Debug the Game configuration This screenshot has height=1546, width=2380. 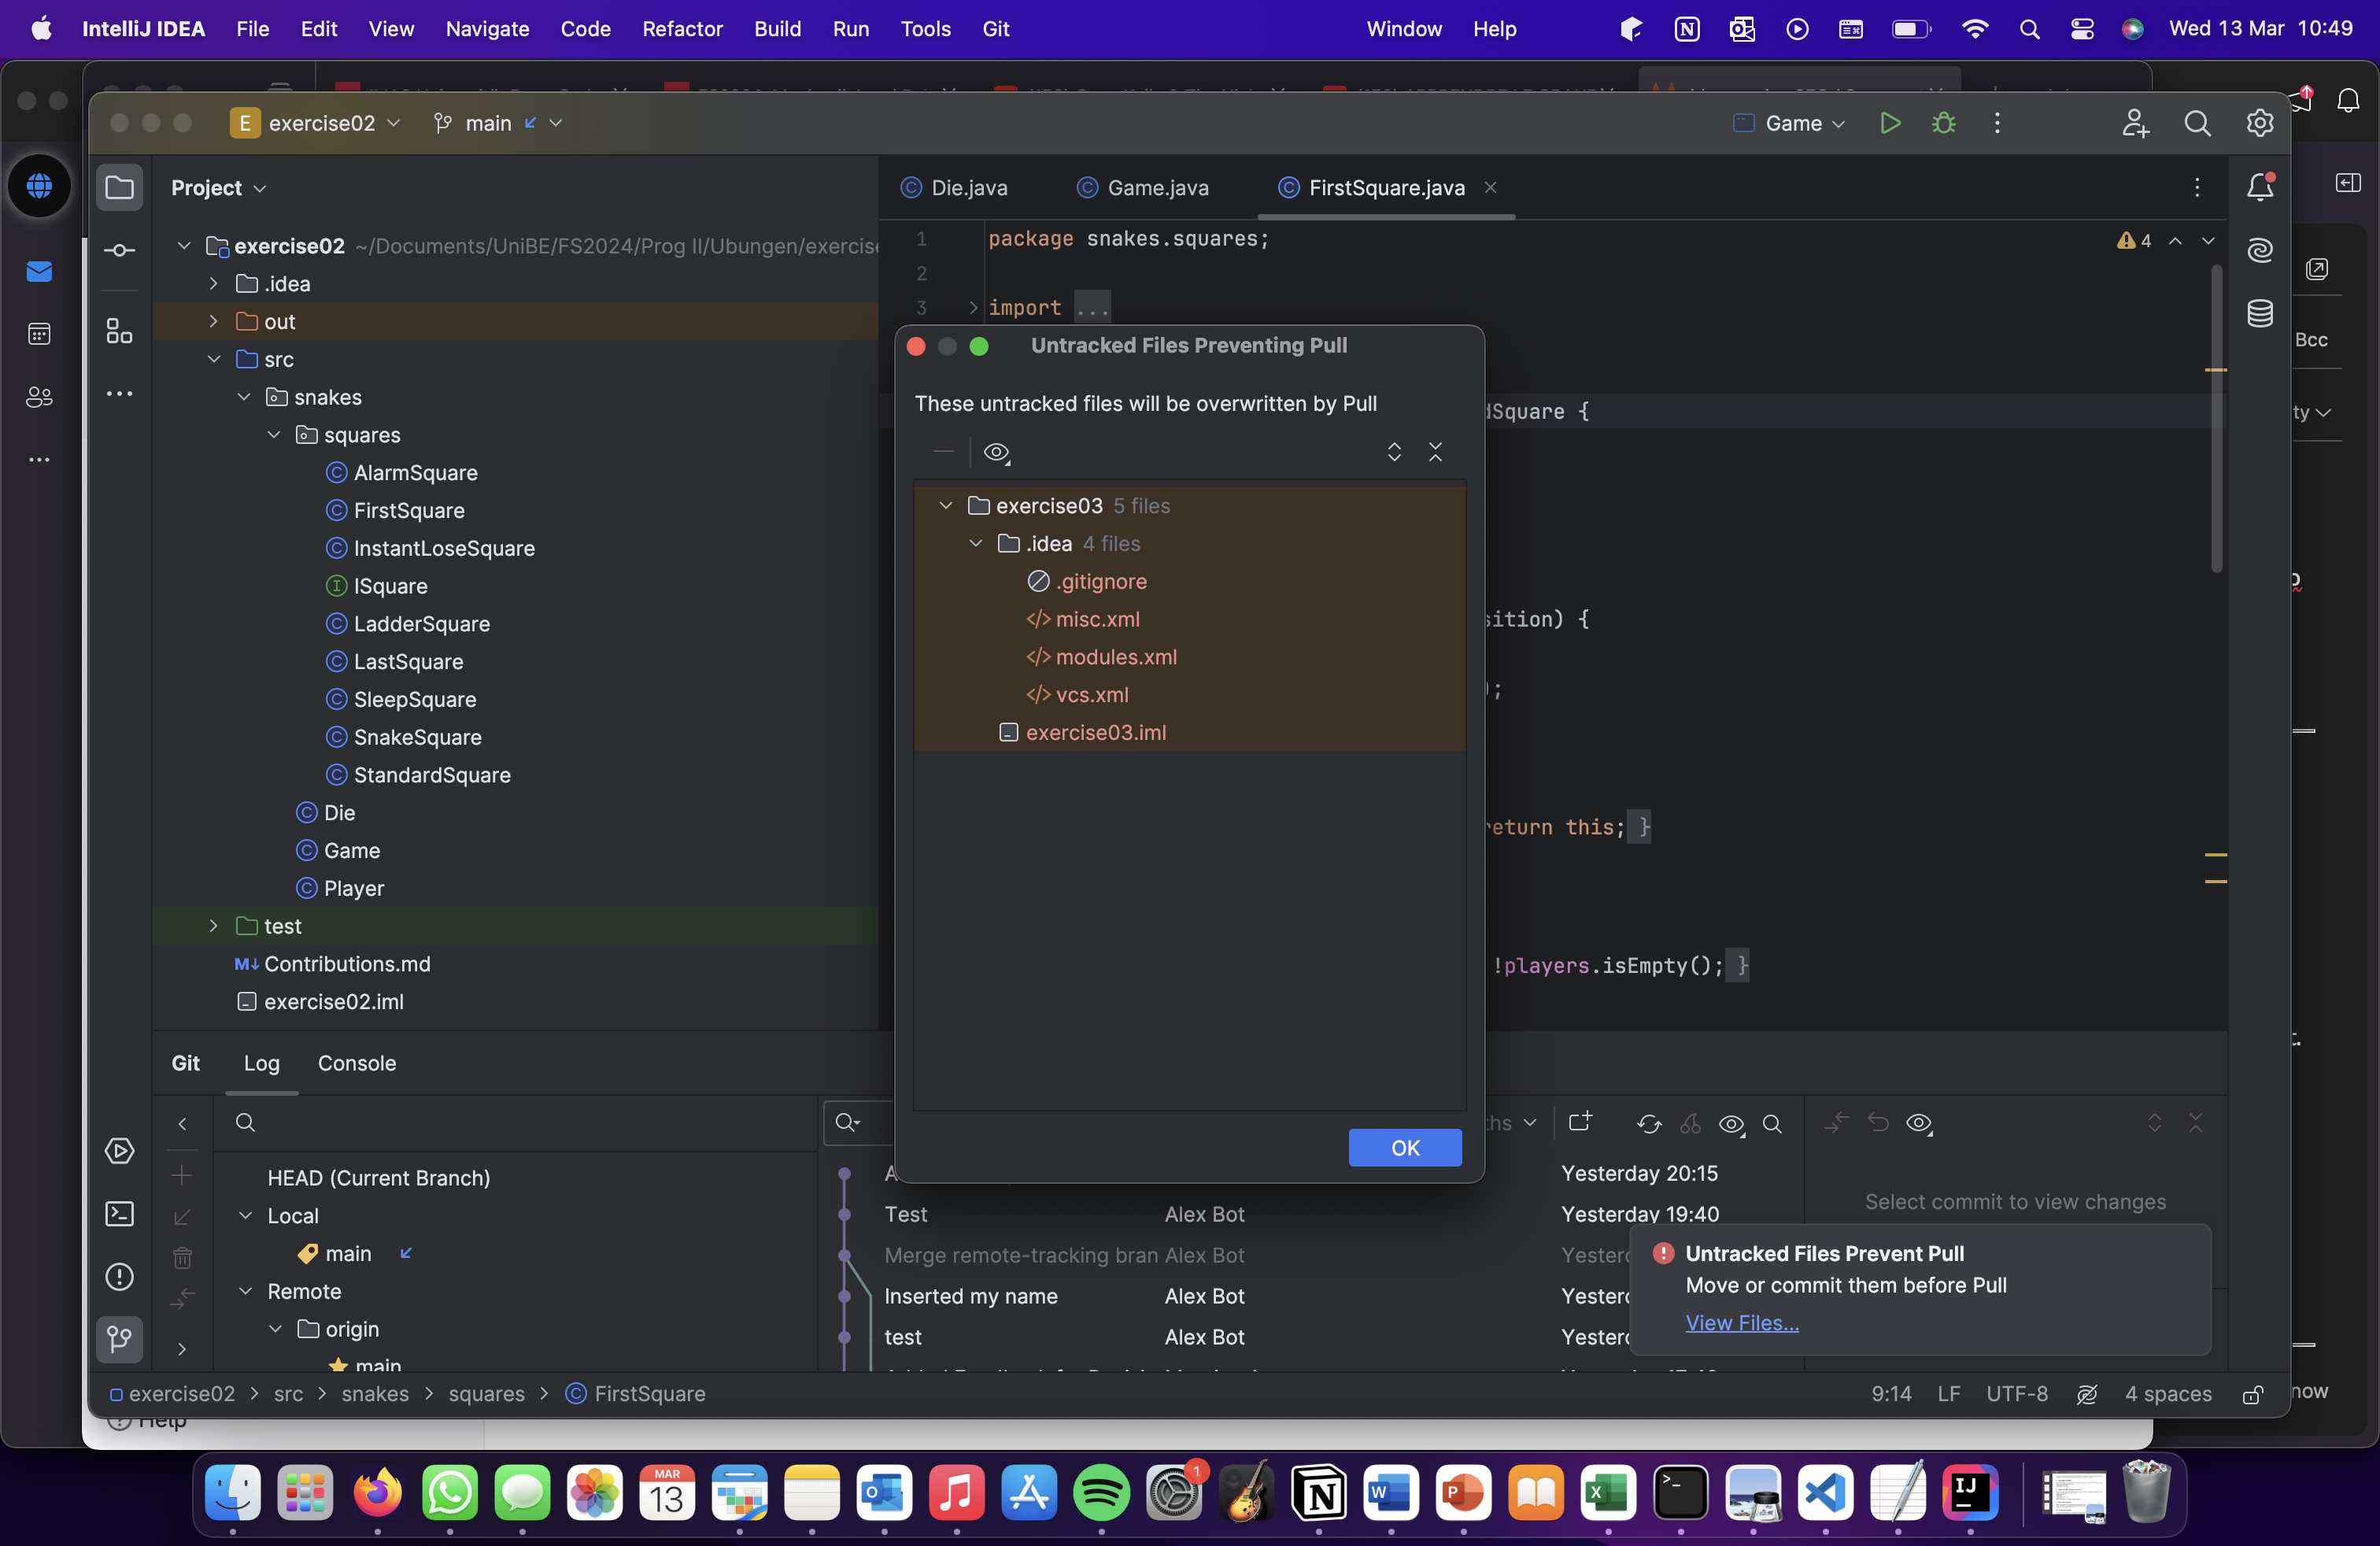(1943, 123)
